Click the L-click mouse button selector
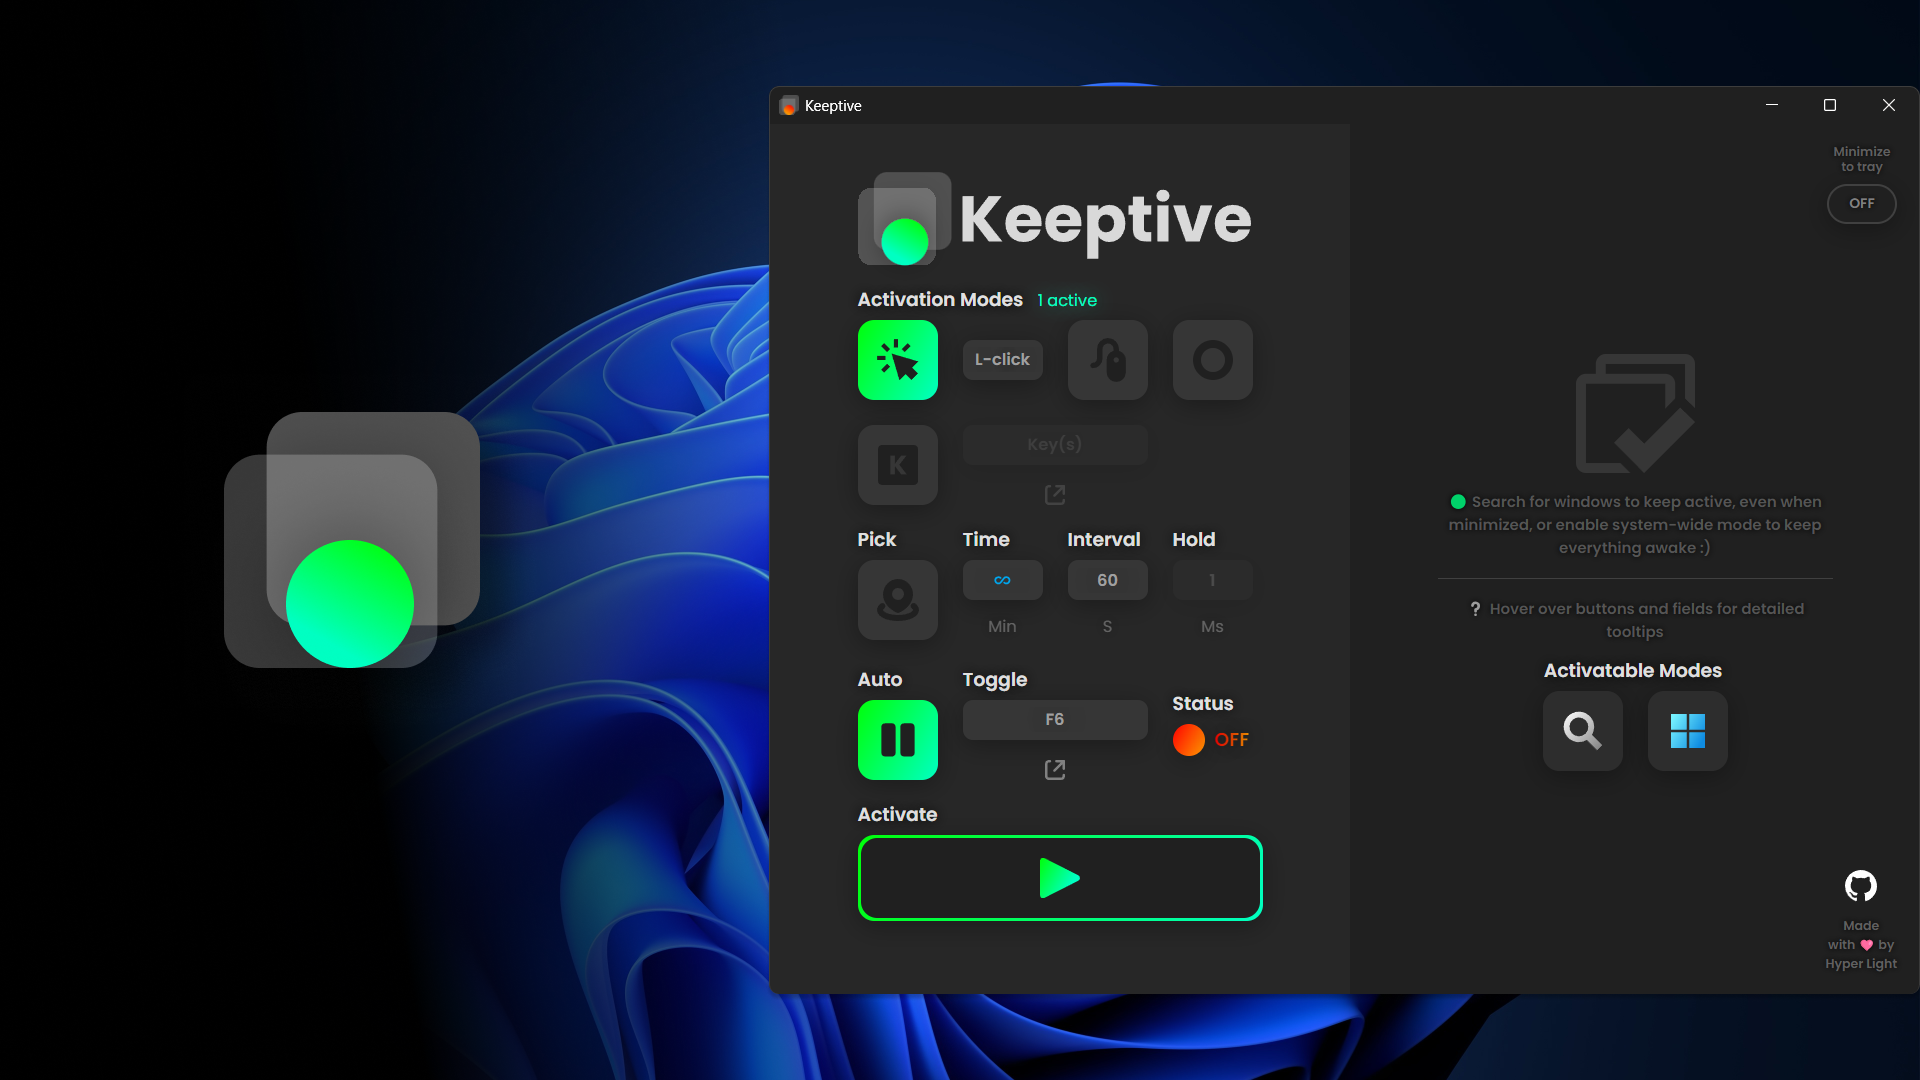 pyautogui.click(x=1002, y=360)
